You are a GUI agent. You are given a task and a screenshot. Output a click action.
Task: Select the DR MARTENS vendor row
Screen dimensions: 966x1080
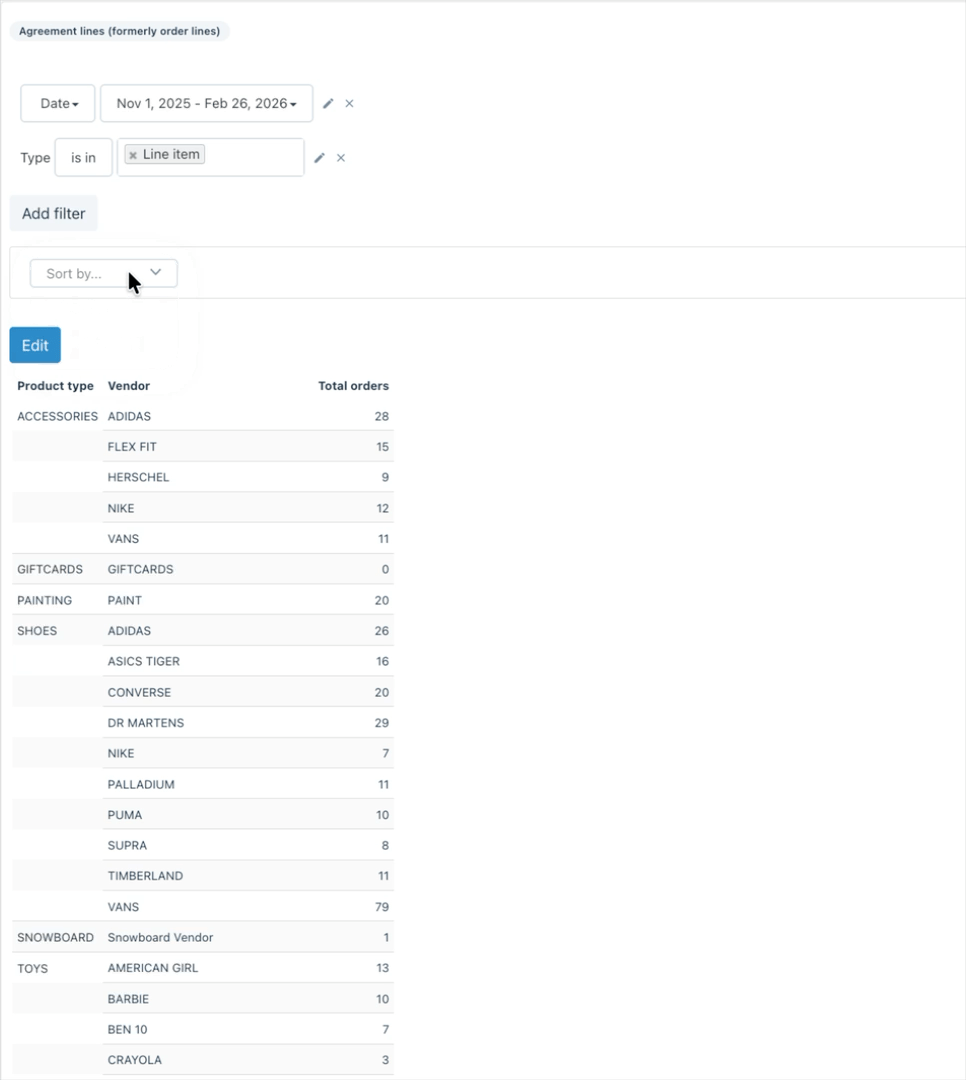[x=248, y=723]
